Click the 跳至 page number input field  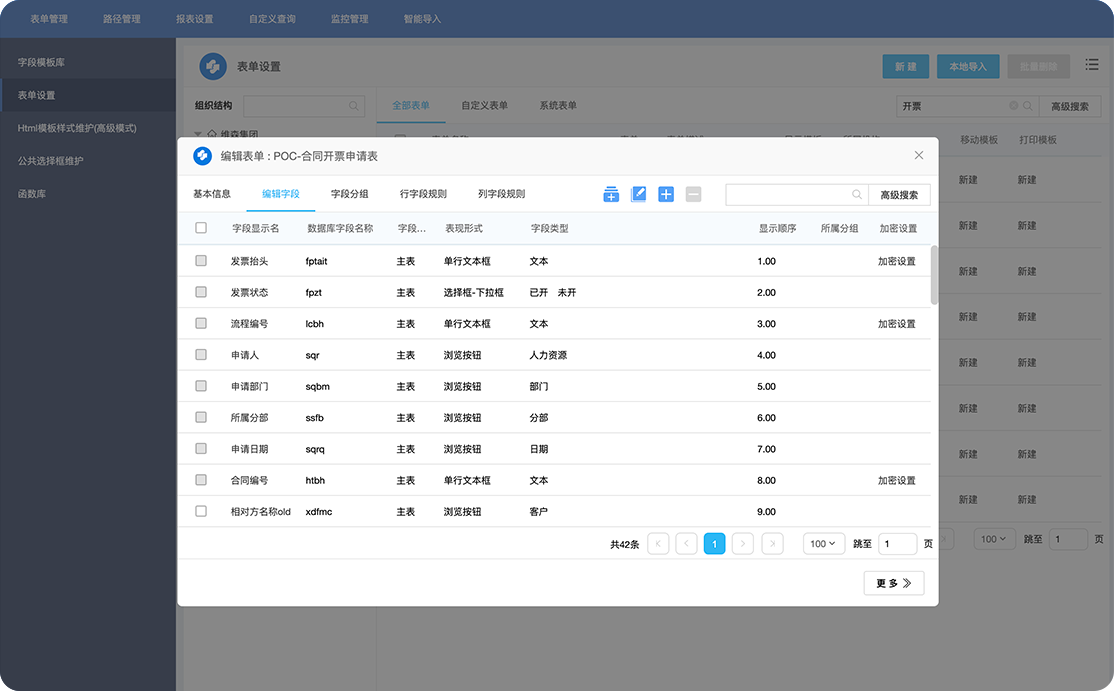(897, 544)
